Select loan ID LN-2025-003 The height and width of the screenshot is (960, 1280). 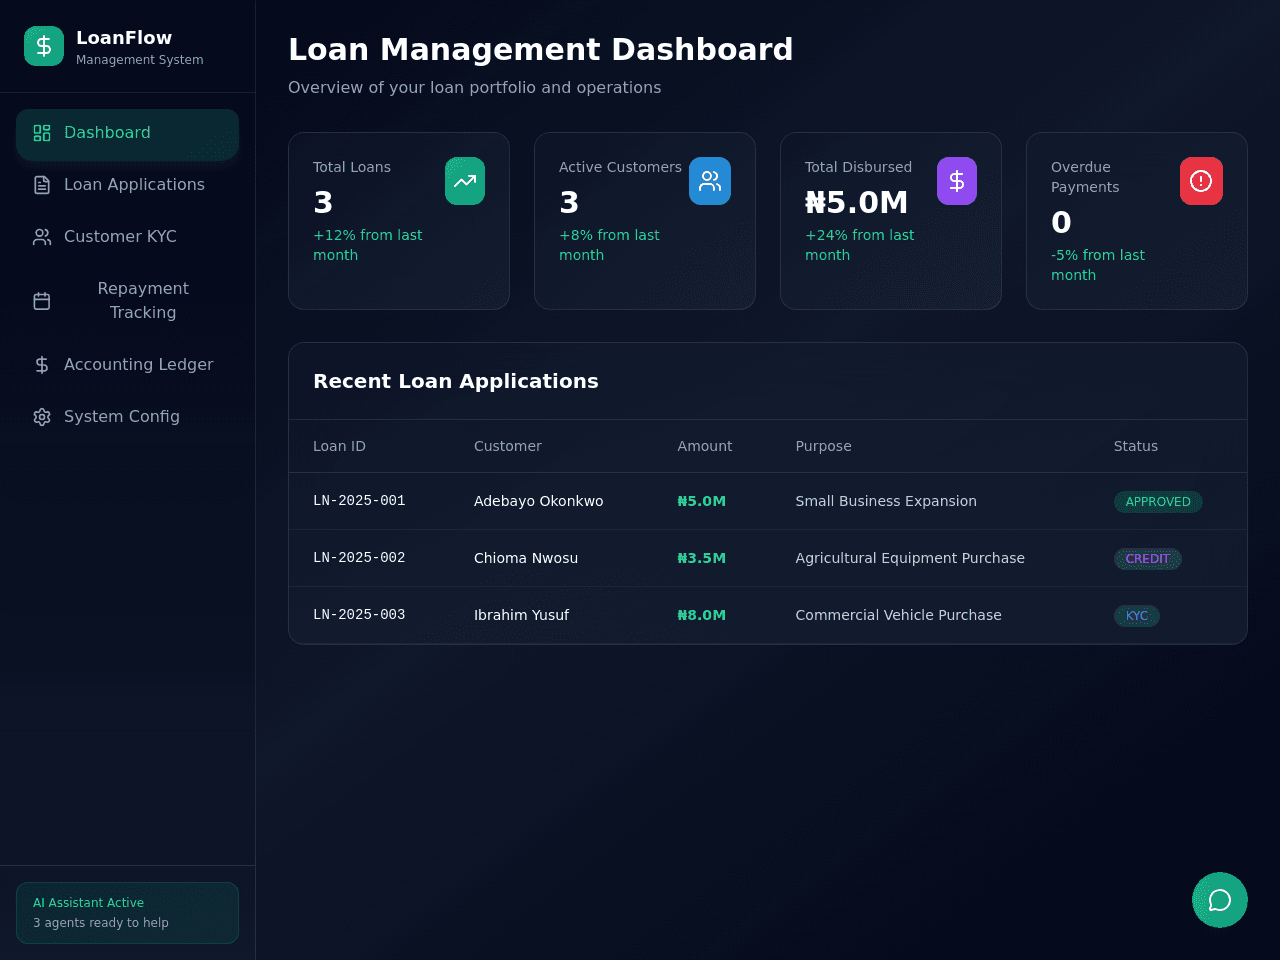[359, 615]
